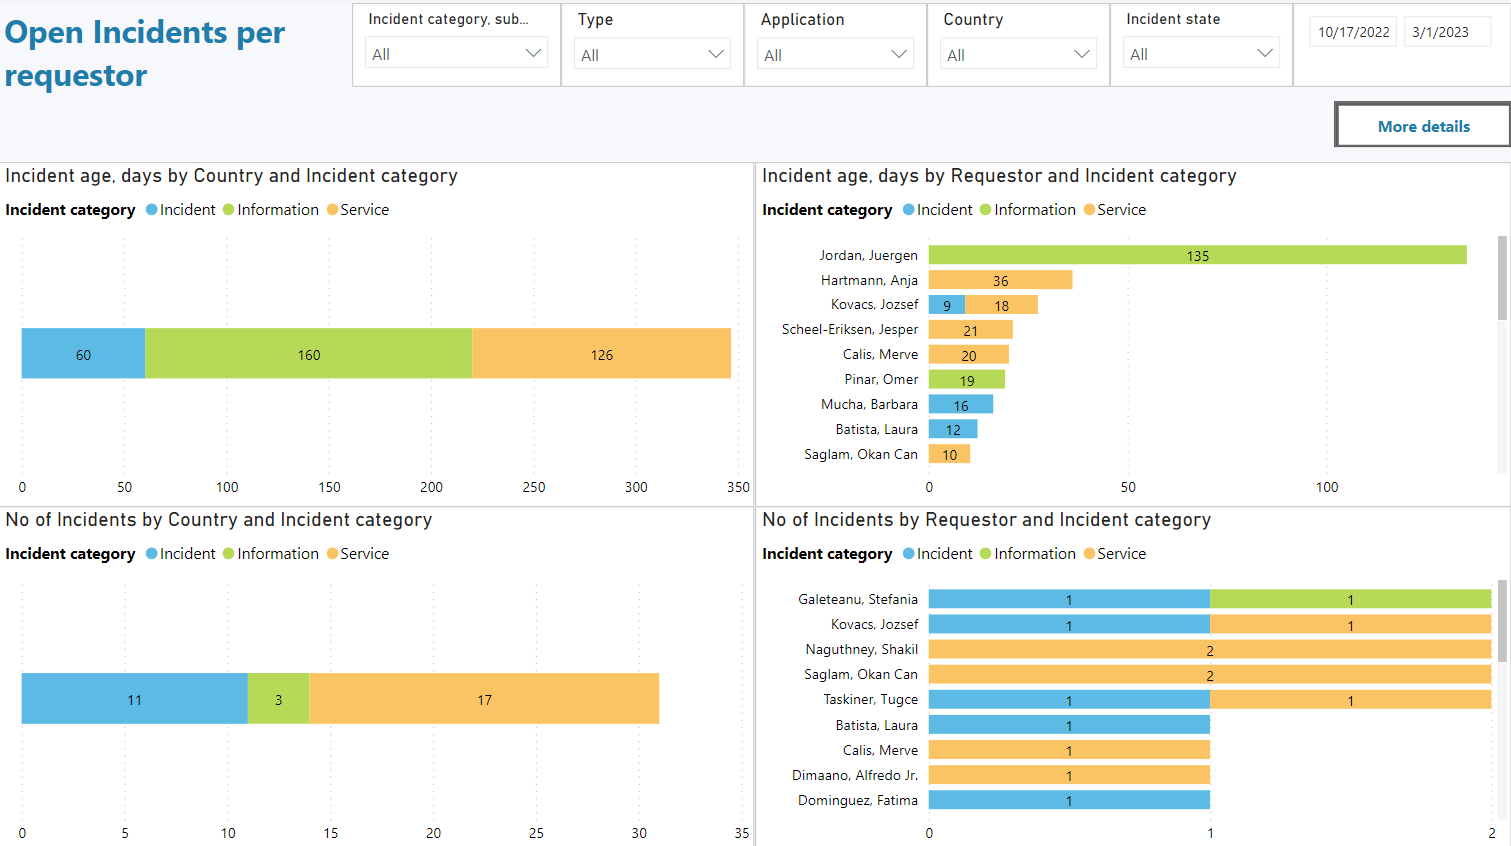Click Galeteanu, Stefania's blue Incident bar
The image size is (1511, 846).
(x=1069, y=599)
